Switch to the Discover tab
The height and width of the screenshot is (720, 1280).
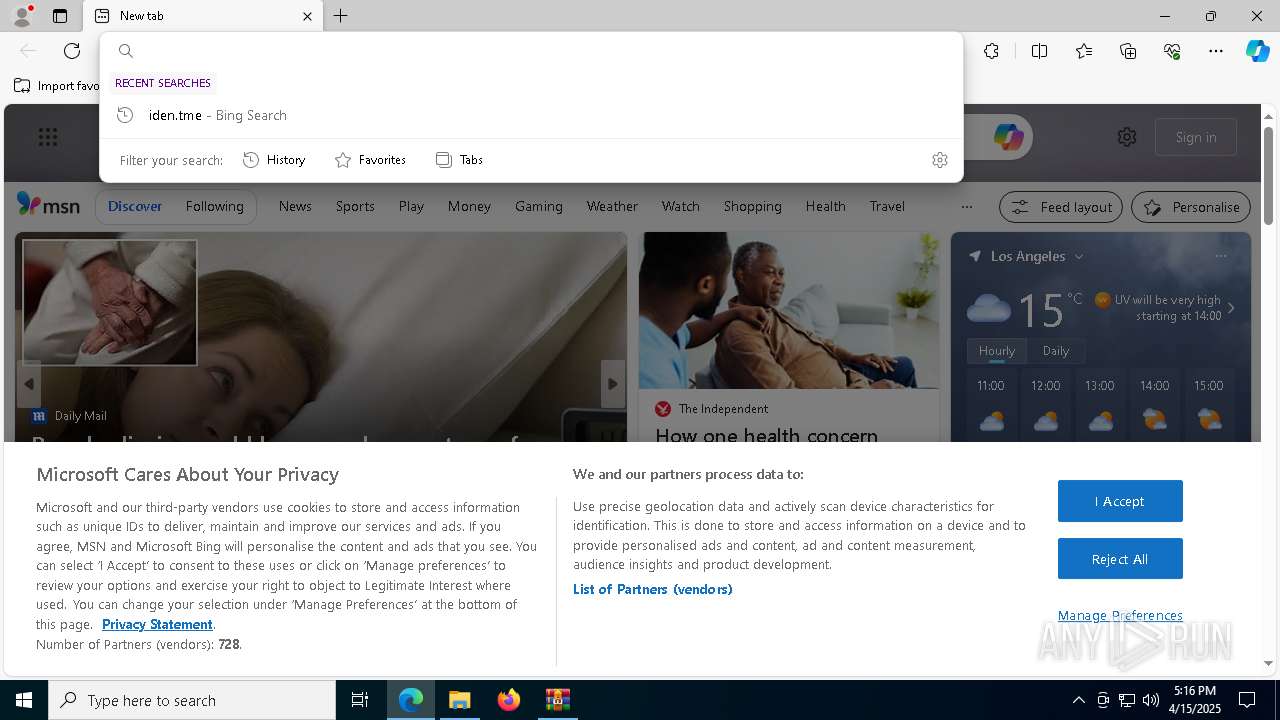coord(135,206)
